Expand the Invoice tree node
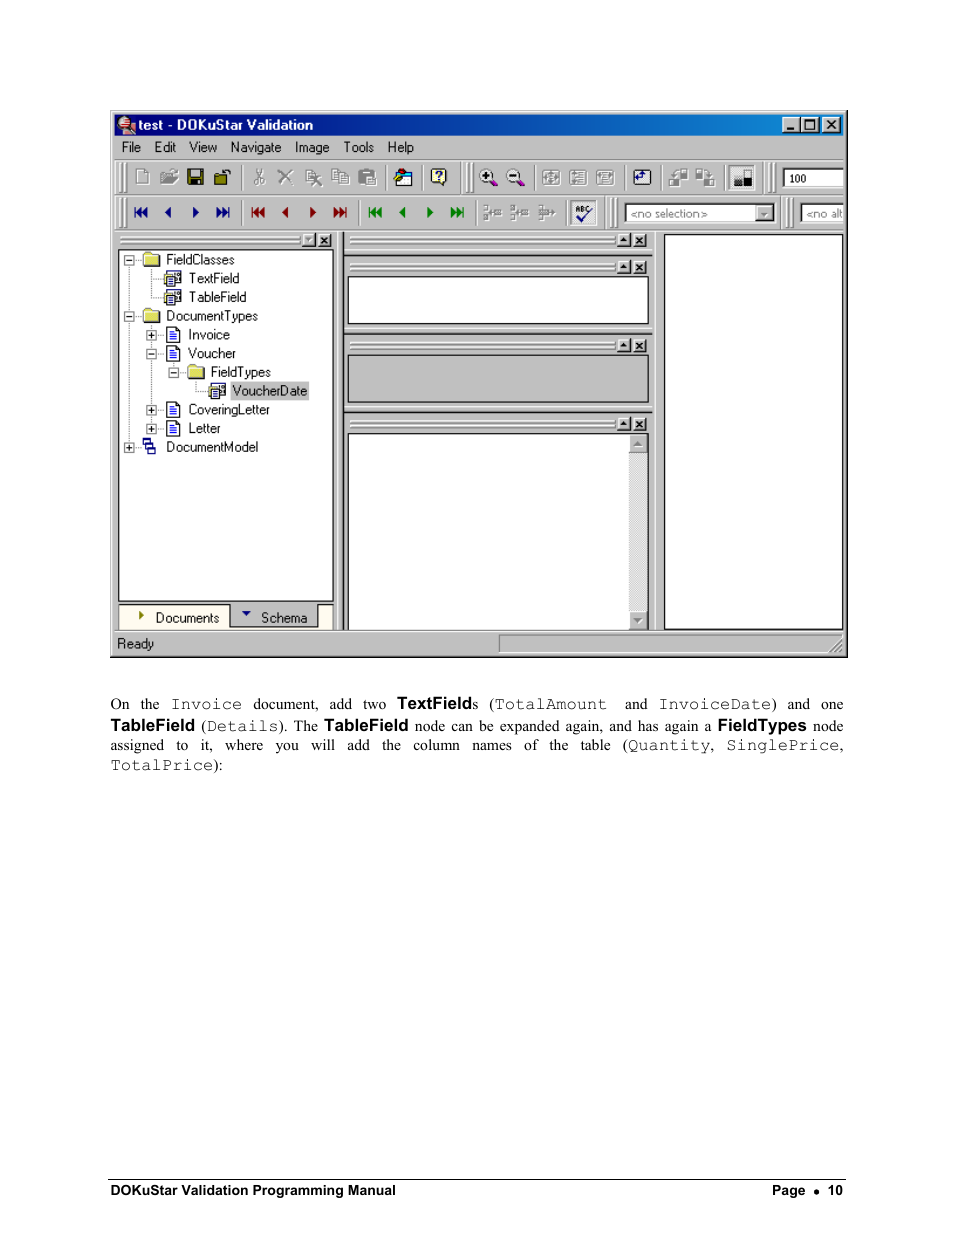This screenshot has height=1235, width=954. click(x=151, y=335)
